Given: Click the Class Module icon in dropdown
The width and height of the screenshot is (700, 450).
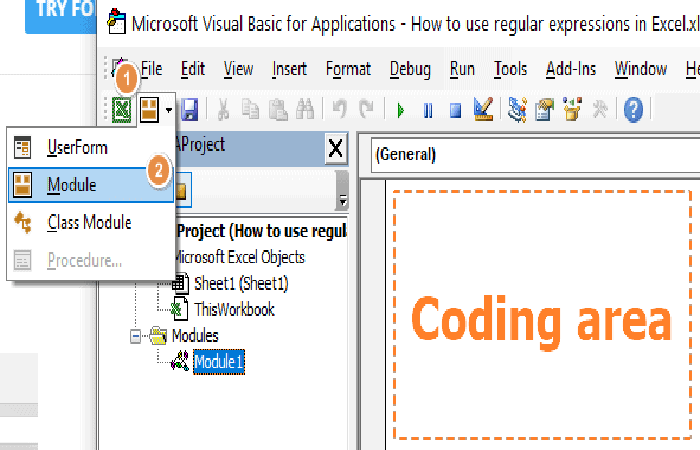Looking at the screenshot, I should coord(22,222).
